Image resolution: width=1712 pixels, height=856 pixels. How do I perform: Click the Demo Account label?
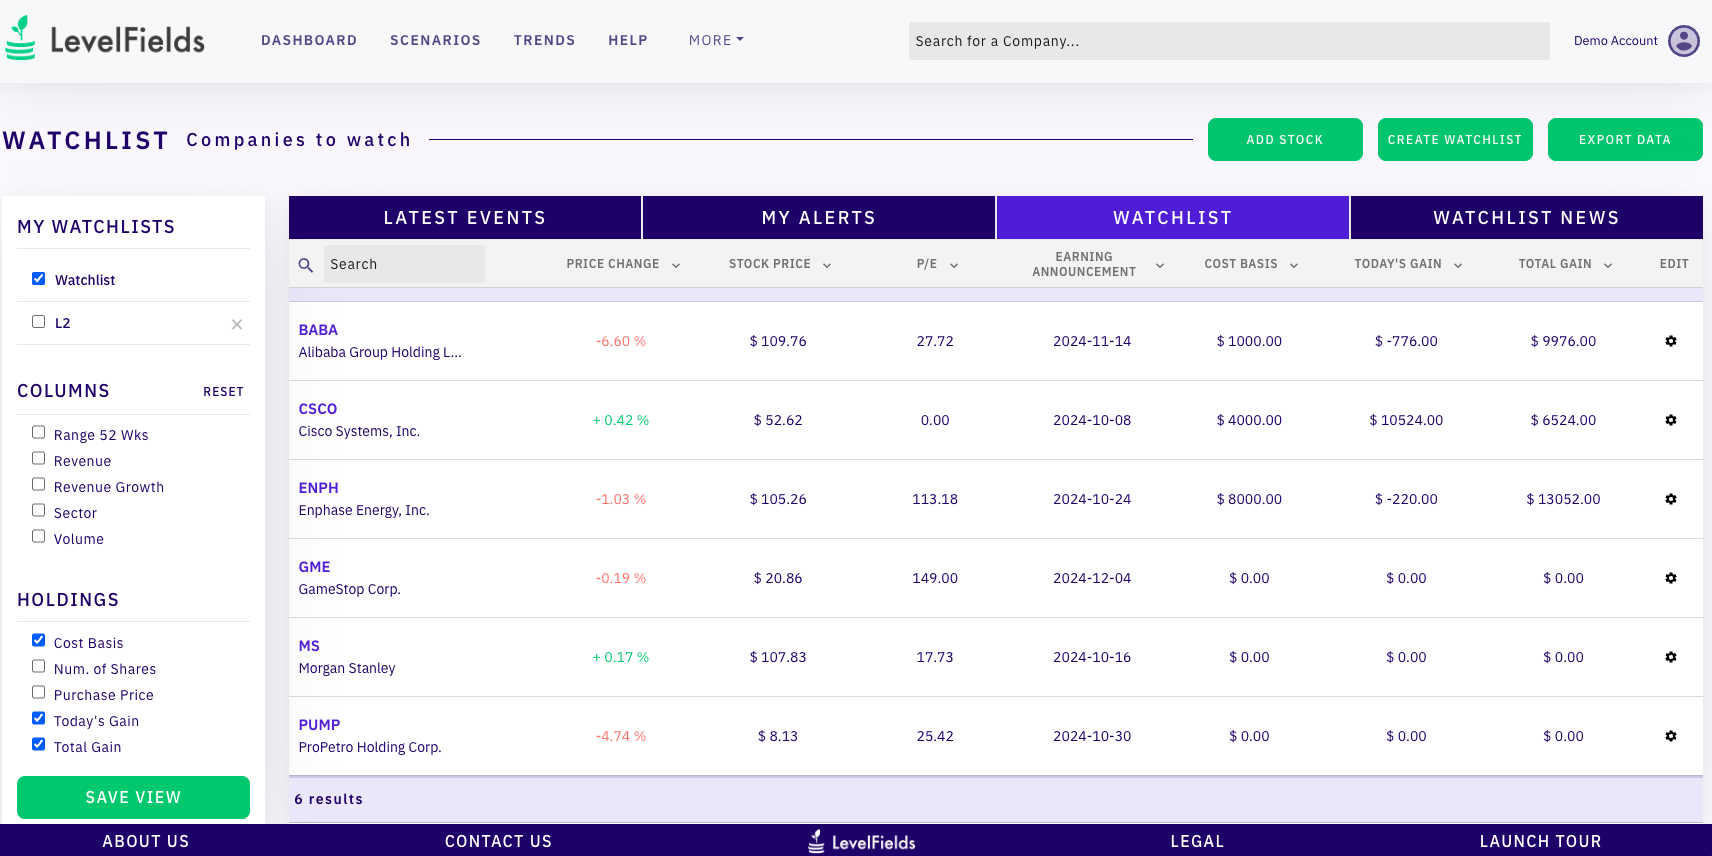[1615, 41]
